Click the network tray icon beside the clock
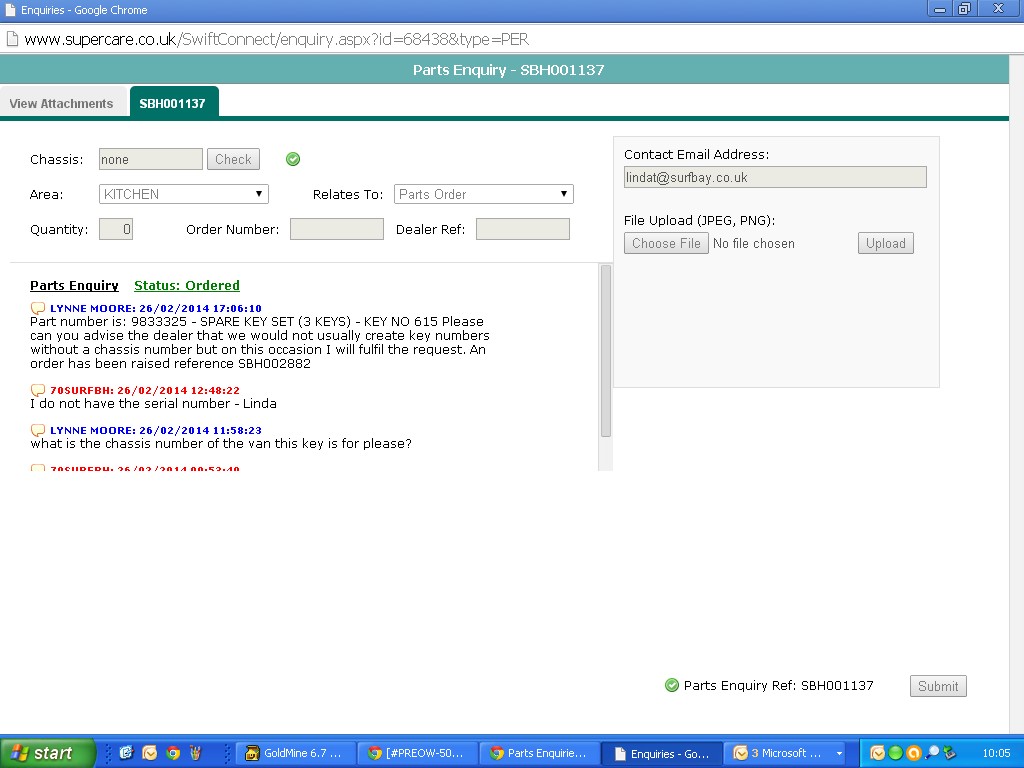The height and width of the screenshot is (768, 1024). point(950,753)
